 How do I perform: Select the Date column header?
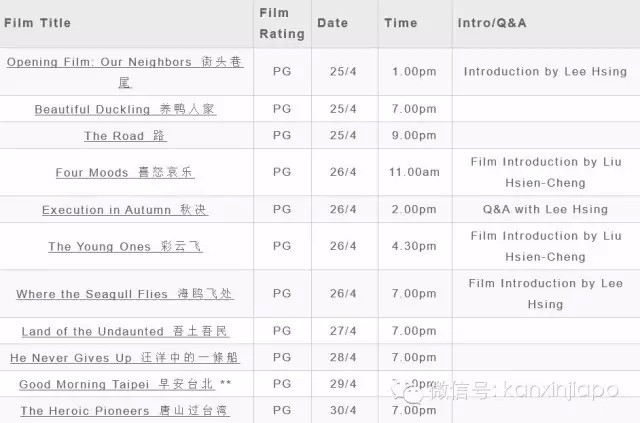click(332, 22)
